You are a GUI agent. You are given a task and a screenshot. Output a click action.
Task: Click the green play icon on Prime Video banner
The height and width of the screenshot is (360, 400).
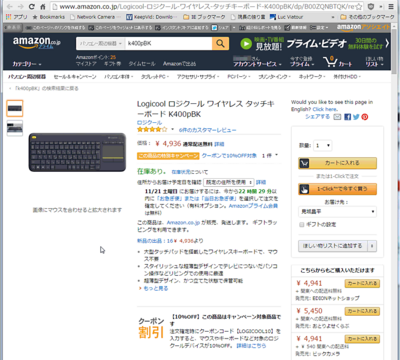[x=246, y=44]
